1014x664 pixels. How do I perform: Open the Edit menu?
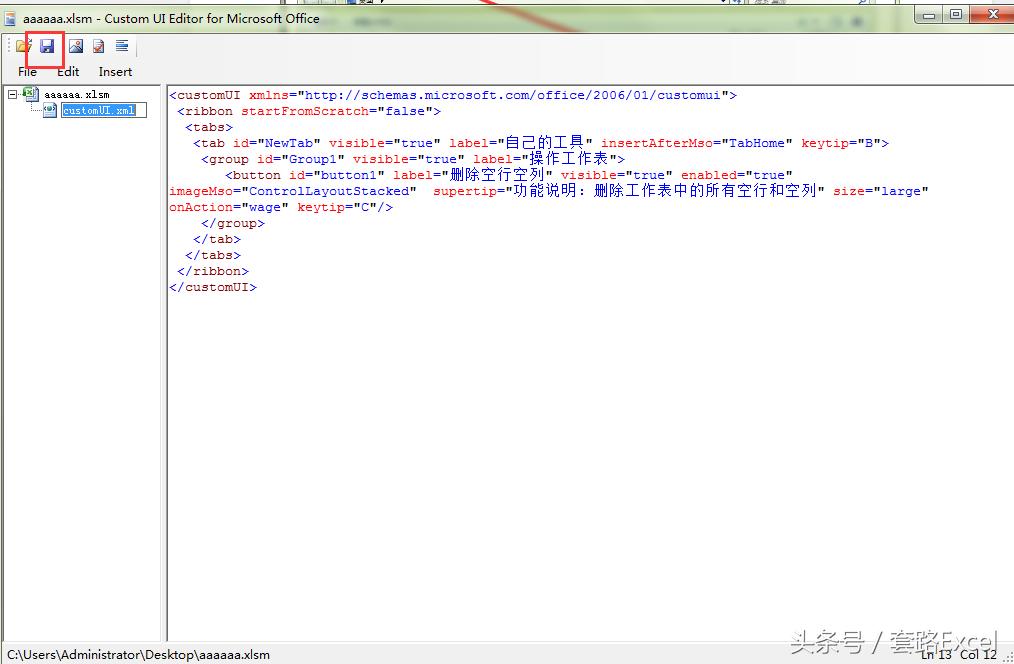pyautogui.click(x=68, y=72)
